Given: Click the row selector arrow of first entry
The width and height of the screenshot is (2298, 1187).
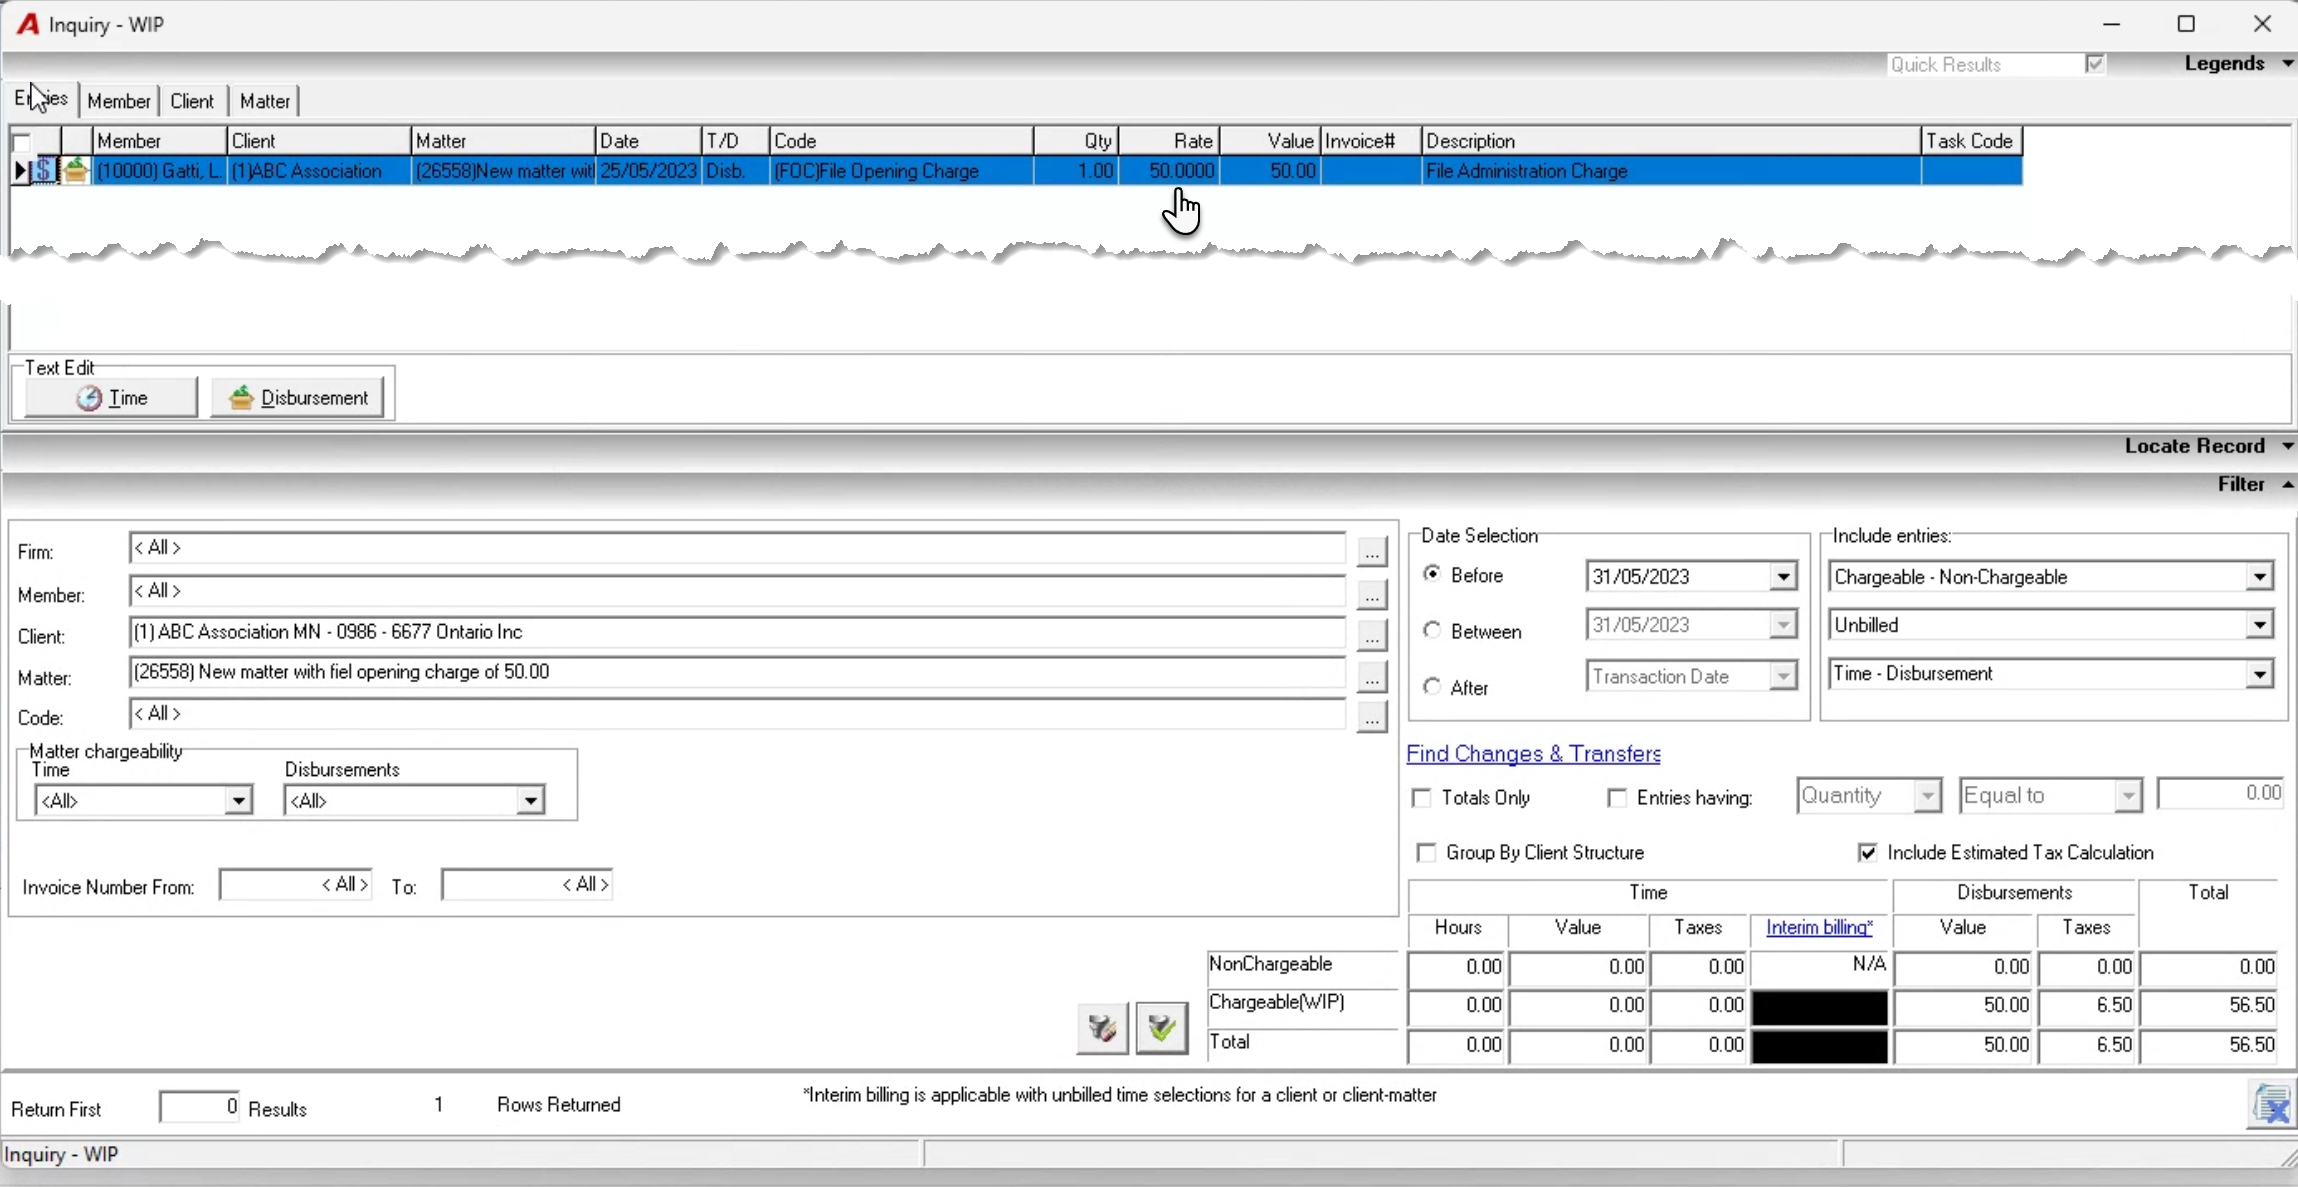Looking at the screenshot, I should pos(20,171).
